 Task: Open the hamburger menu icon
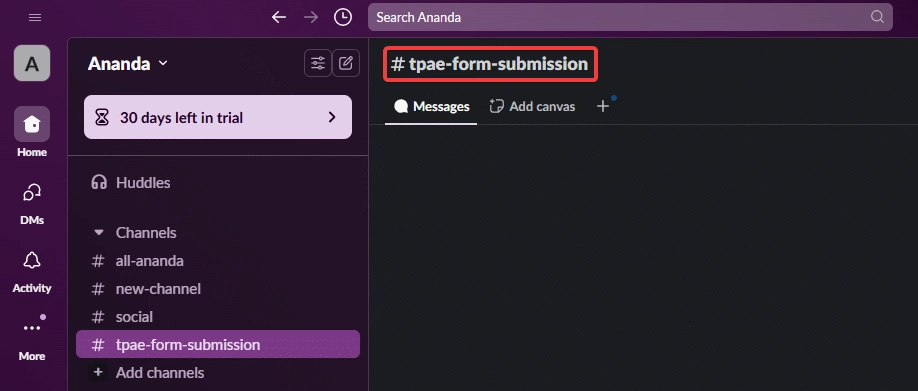pyautogui.click(x=35, y=18)
